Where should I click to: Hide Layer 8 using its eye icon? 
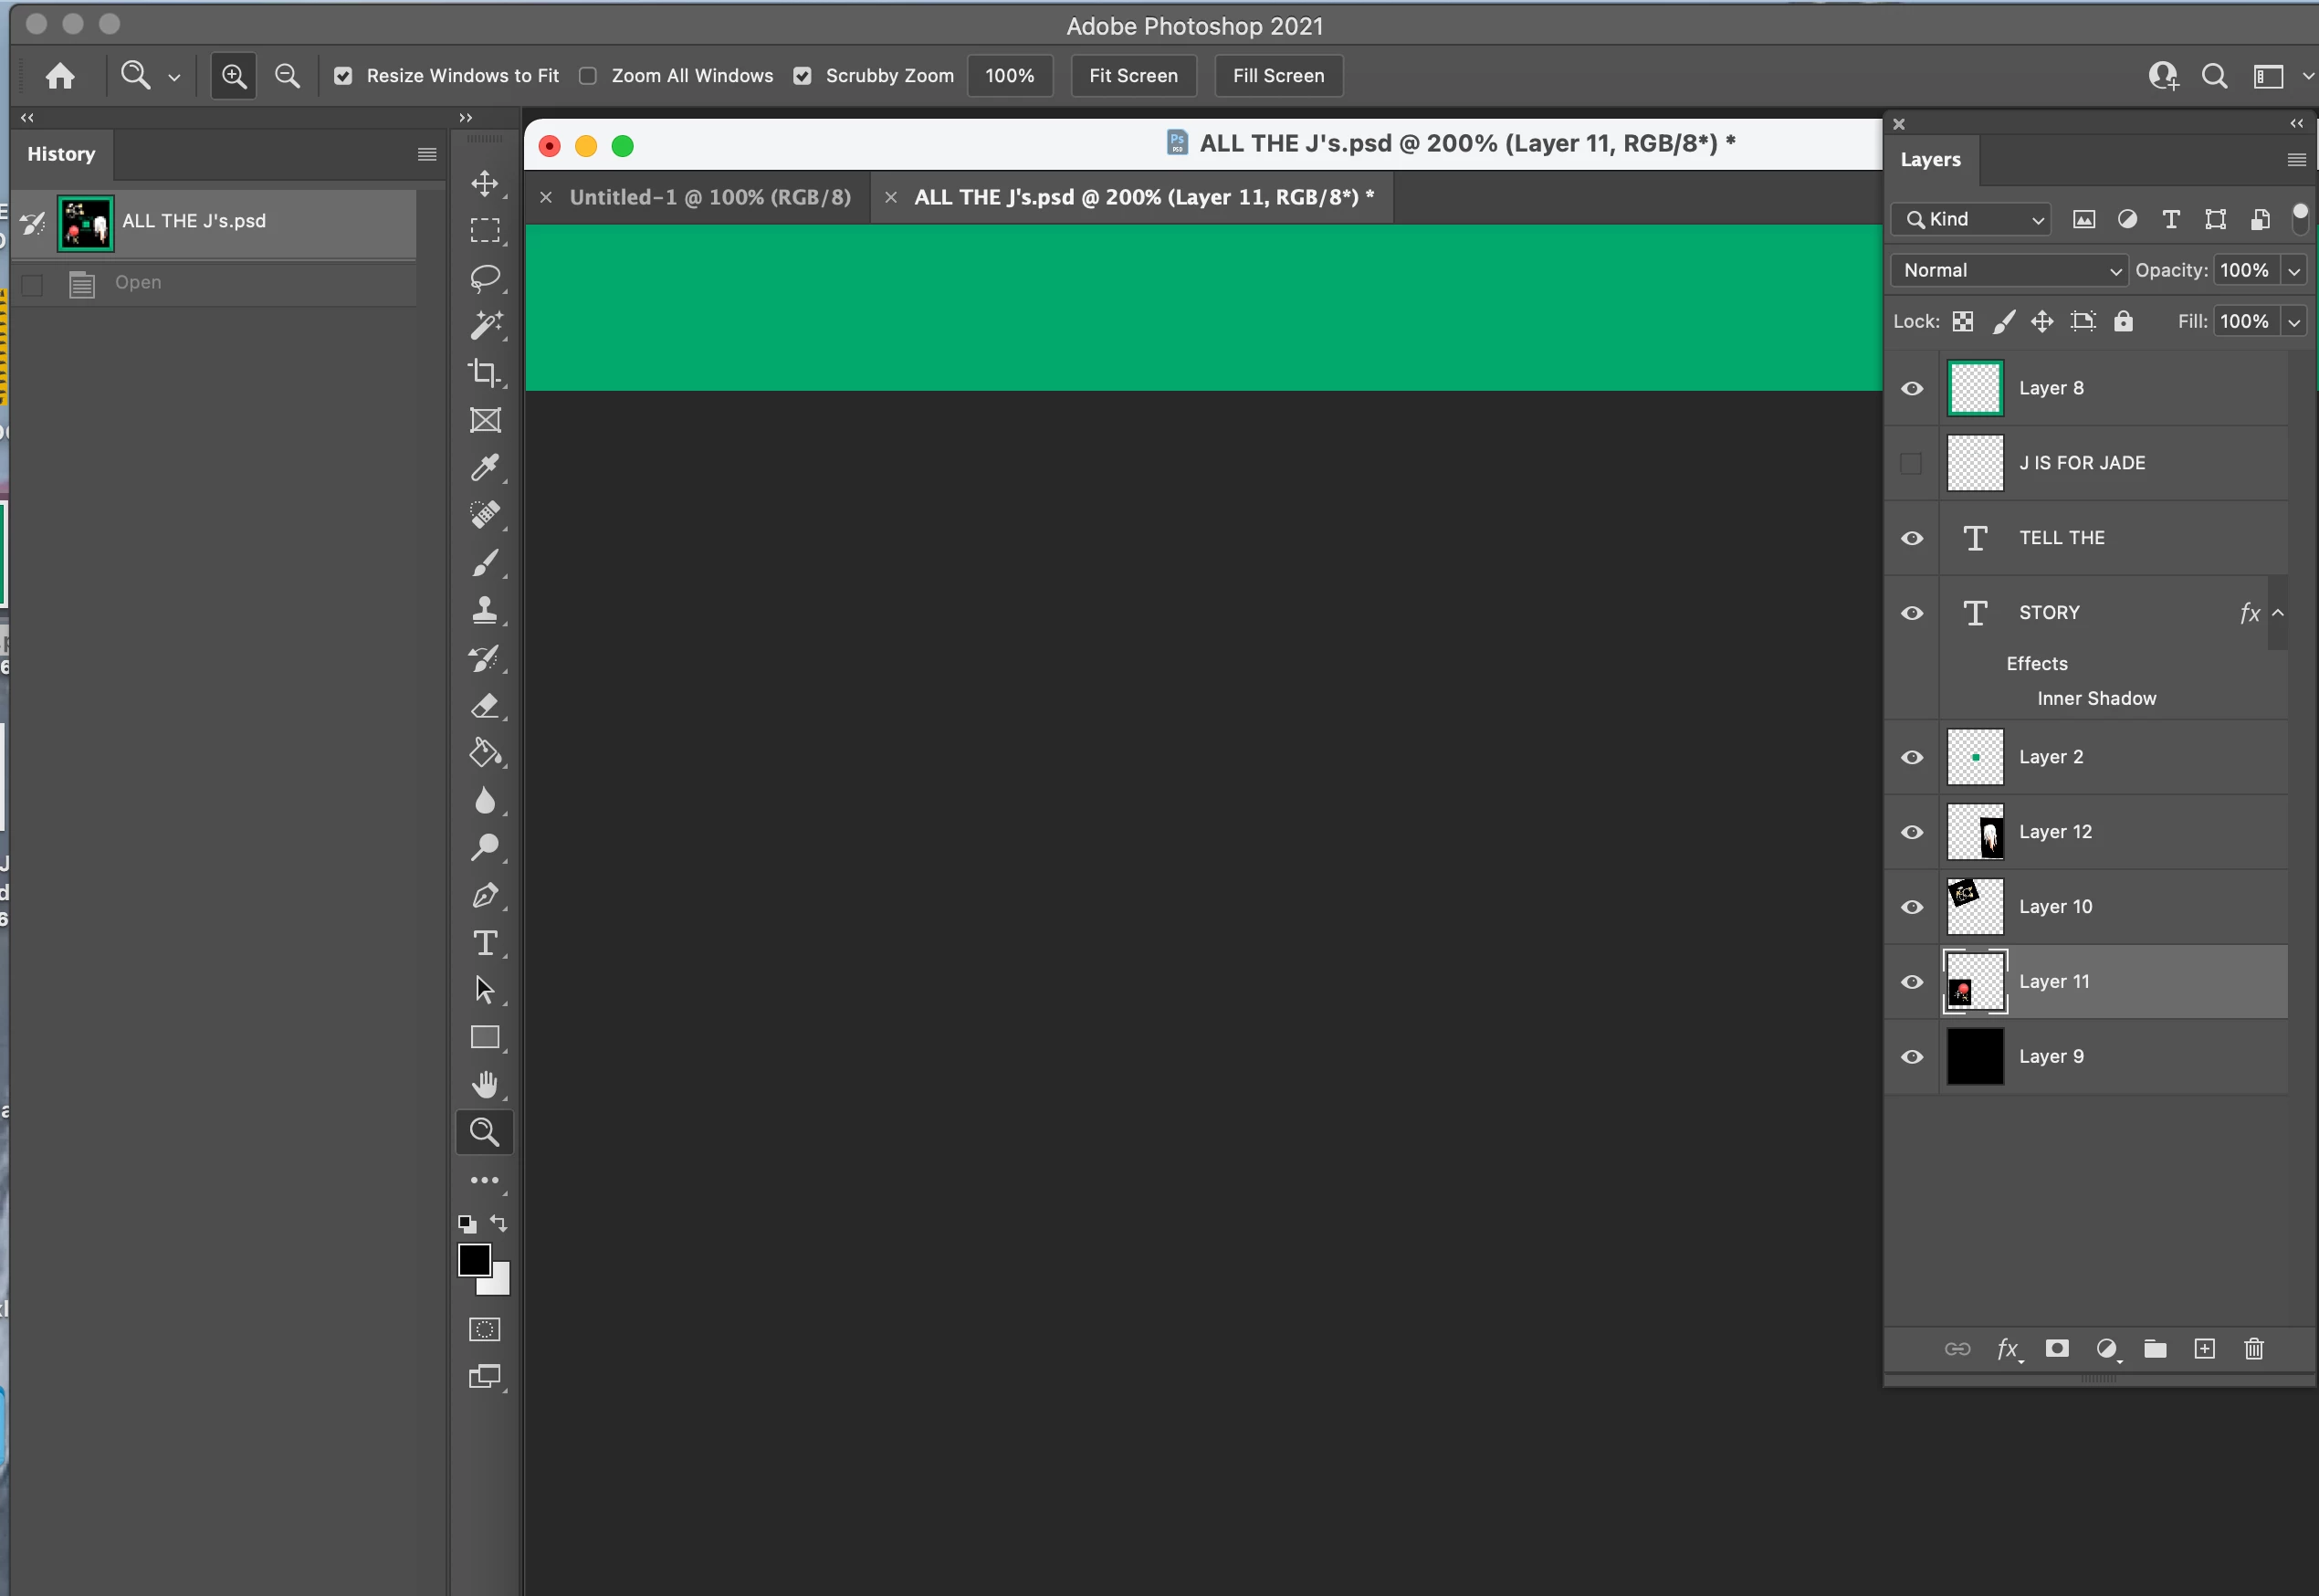pos(1912,388)
